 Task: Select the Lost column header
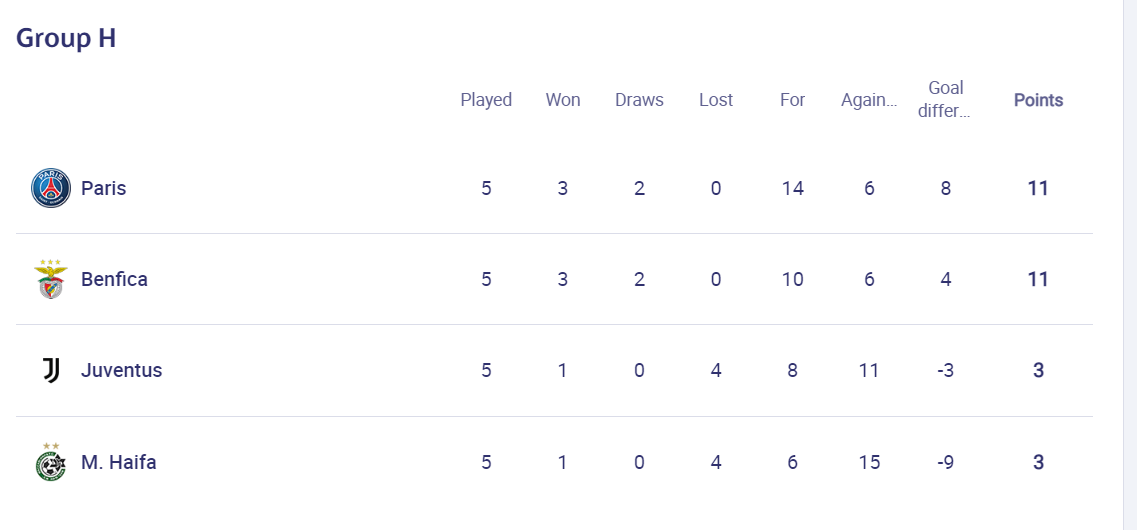(x=716, y=100)
